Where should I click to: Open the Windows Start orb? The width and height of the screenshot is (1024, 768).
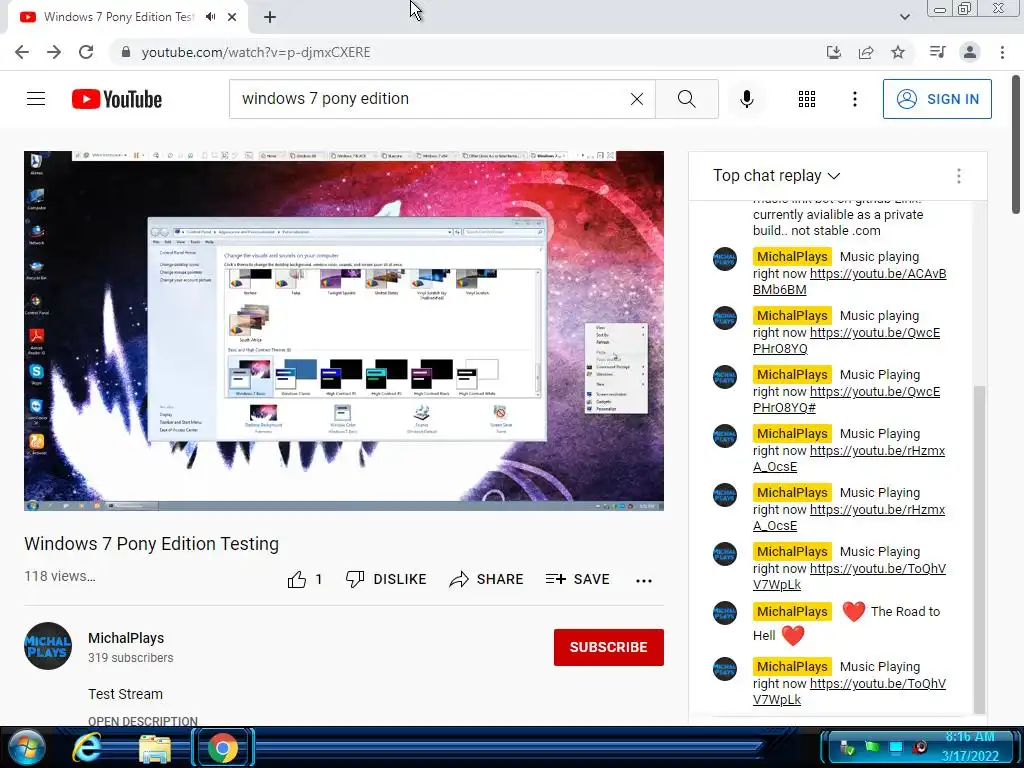[26, 748]
